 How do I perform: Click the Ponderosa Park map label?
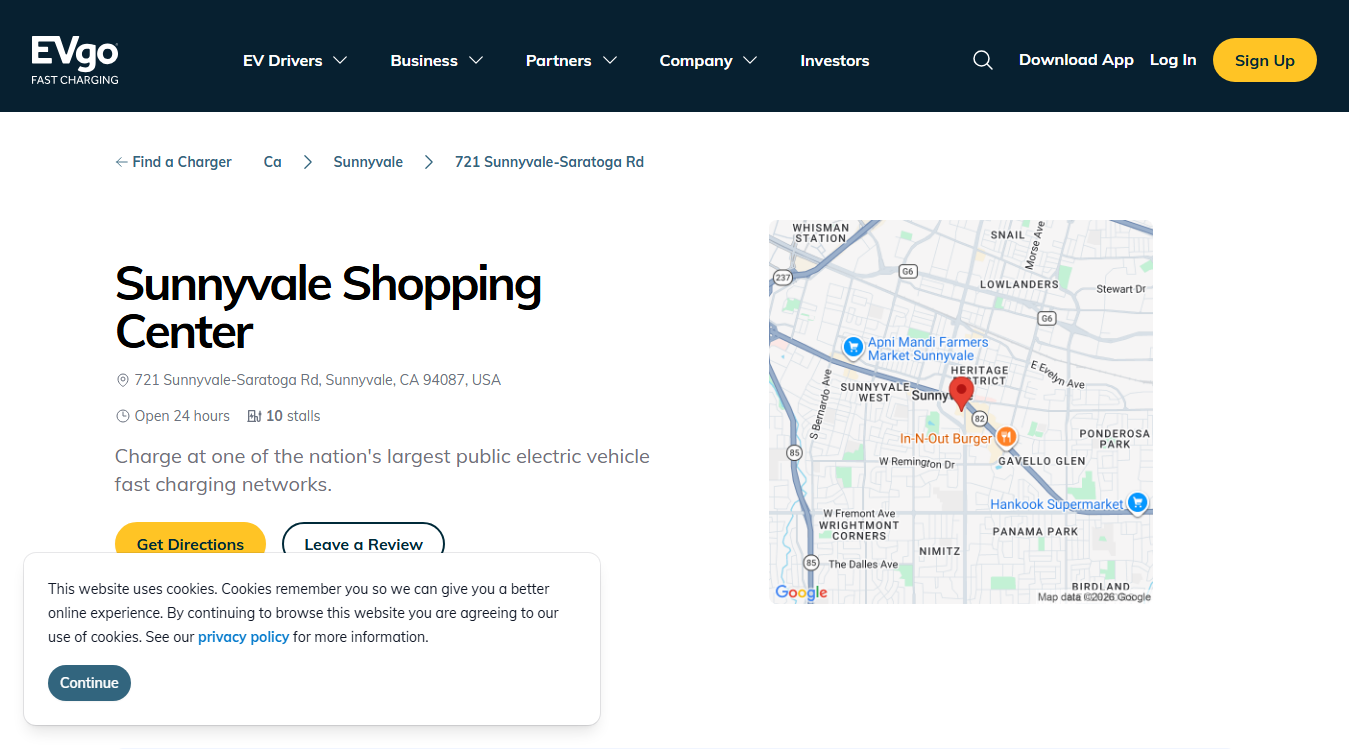click(x=1115, y=438)
